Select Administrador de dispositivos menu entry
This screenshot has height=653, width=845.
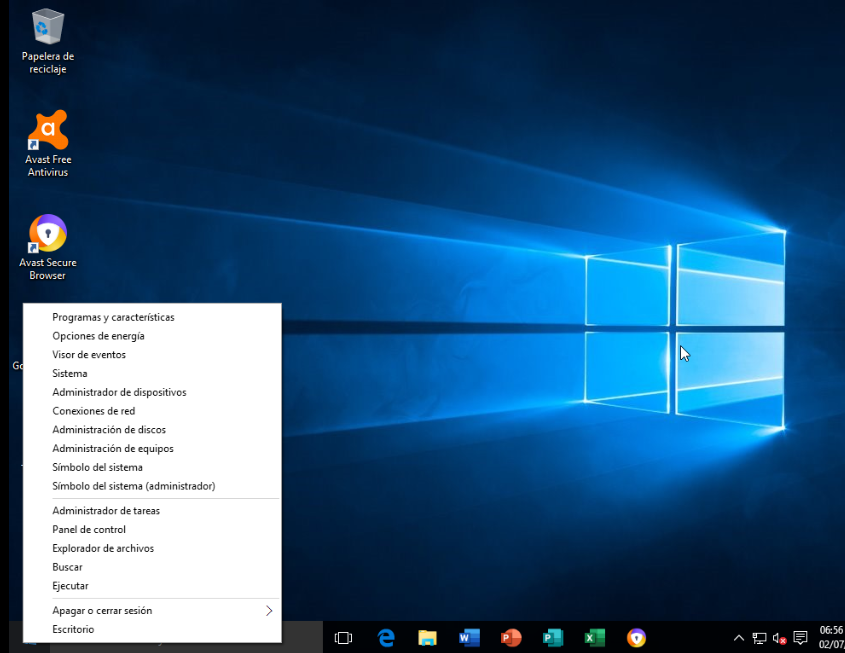tap(119, 392)
